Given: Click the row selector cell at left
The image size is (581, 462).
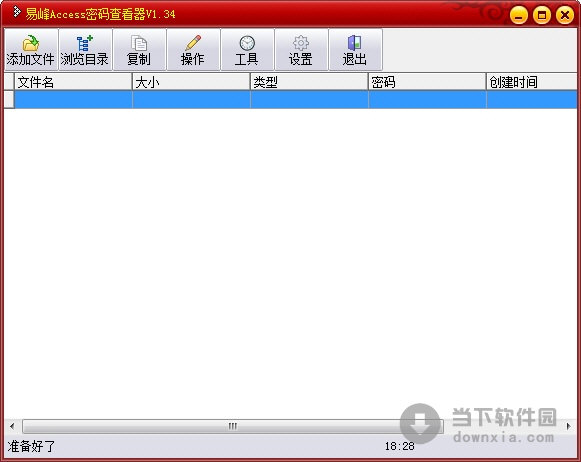Looking at the screenshot, I should pos(9,100).
